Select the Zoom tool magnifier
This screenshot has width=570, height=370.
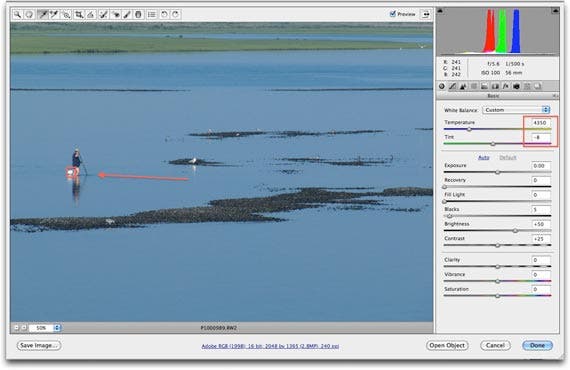(x=17, y=15)
